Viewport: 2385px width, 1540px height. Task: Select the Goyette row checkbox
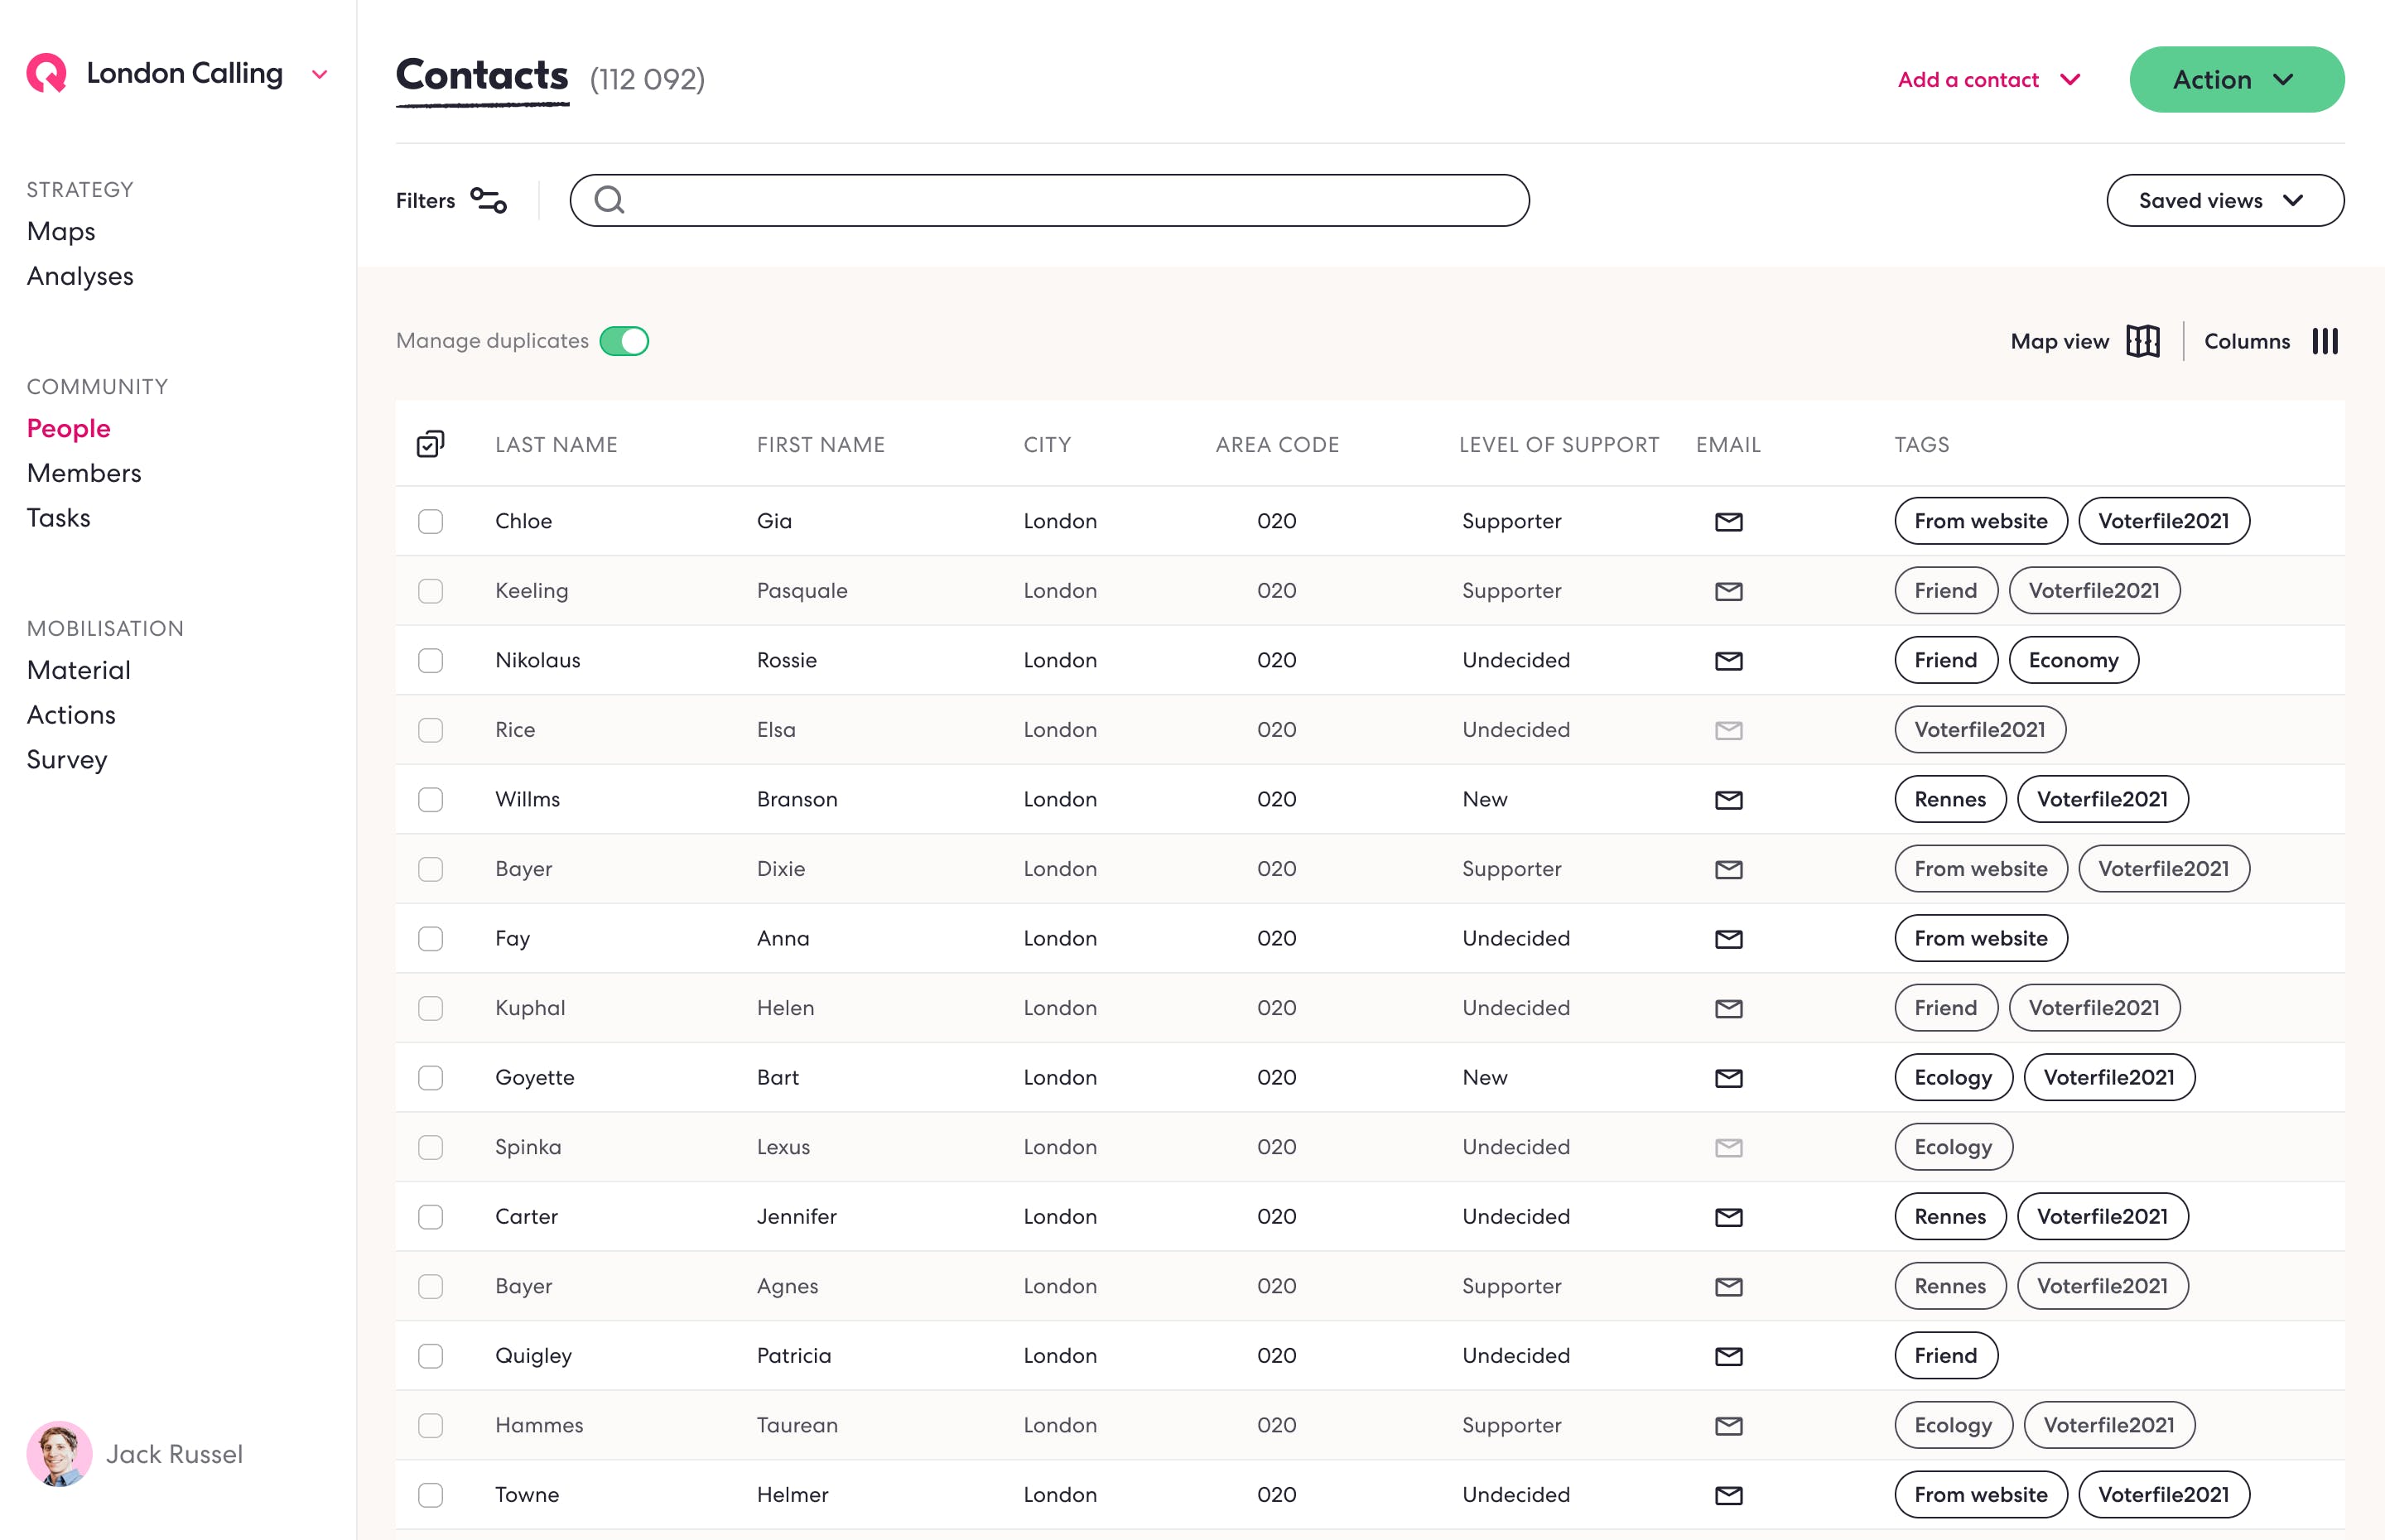430,1077
